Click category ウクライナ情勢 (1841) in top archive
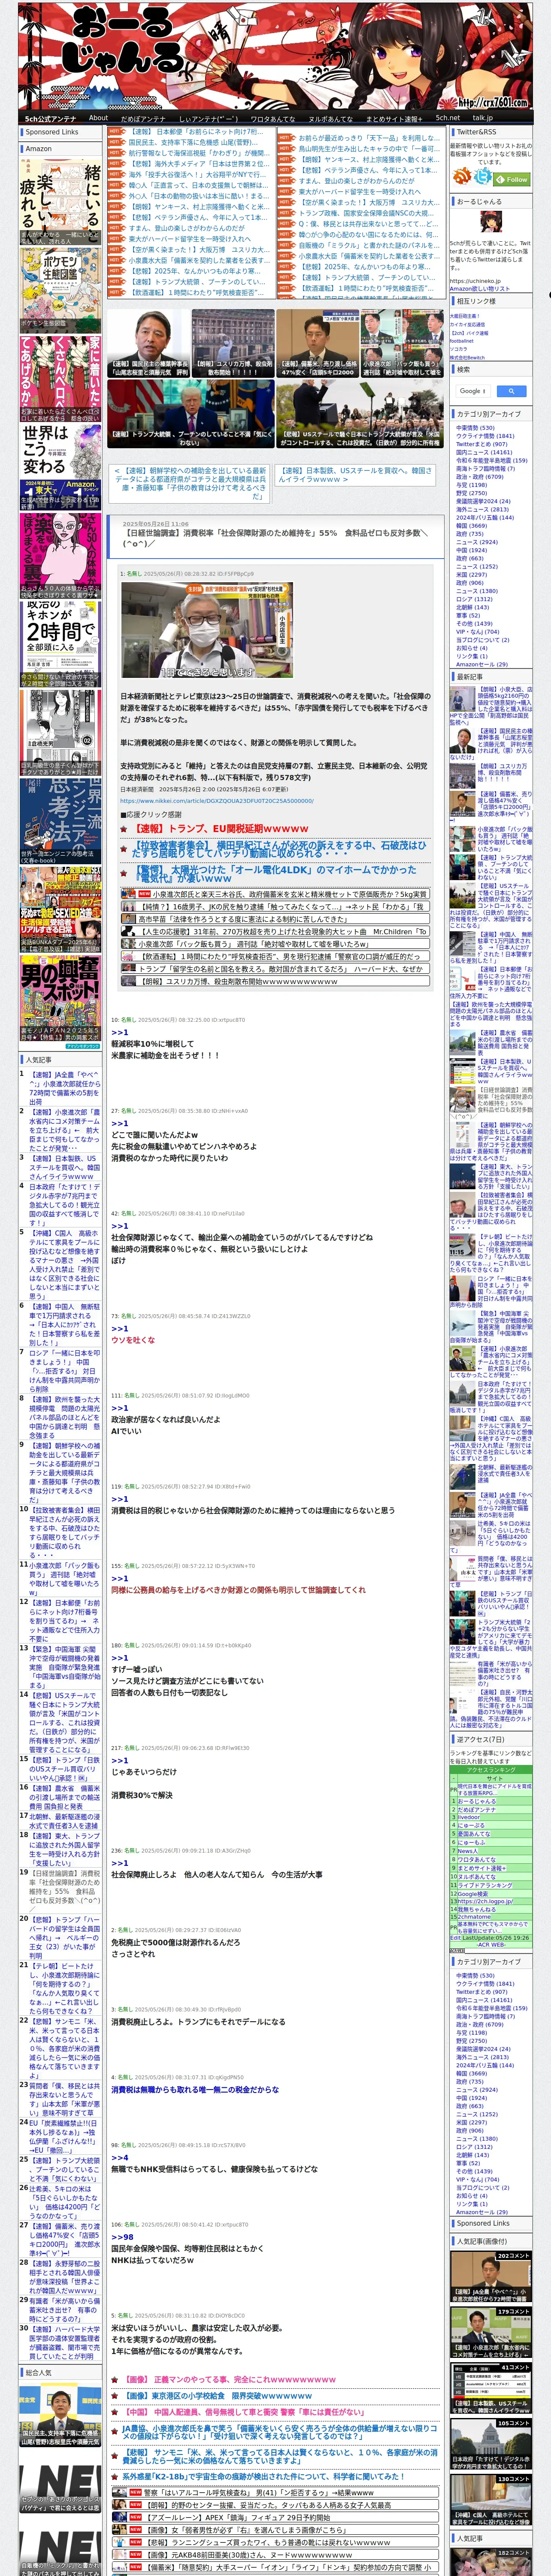 coord(485,436)
